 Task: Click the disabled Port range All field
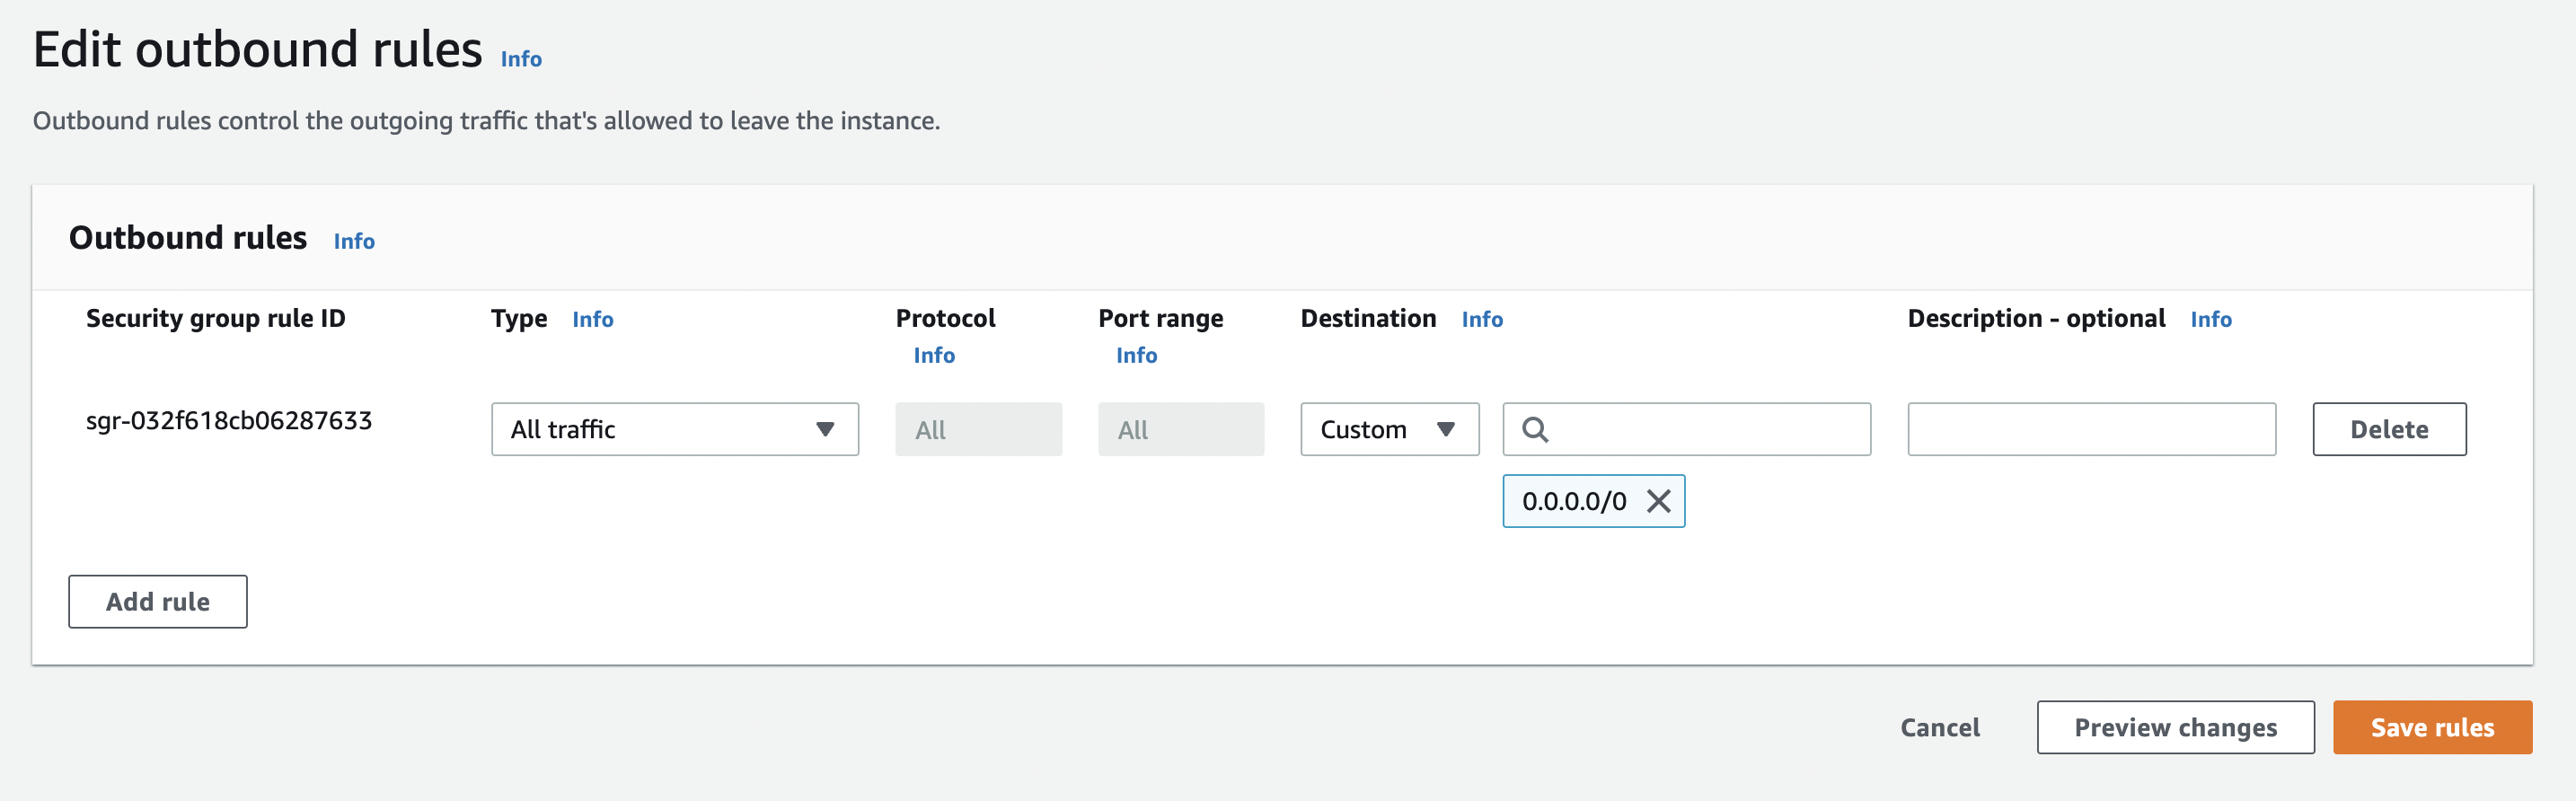[x=1180, y=430]
